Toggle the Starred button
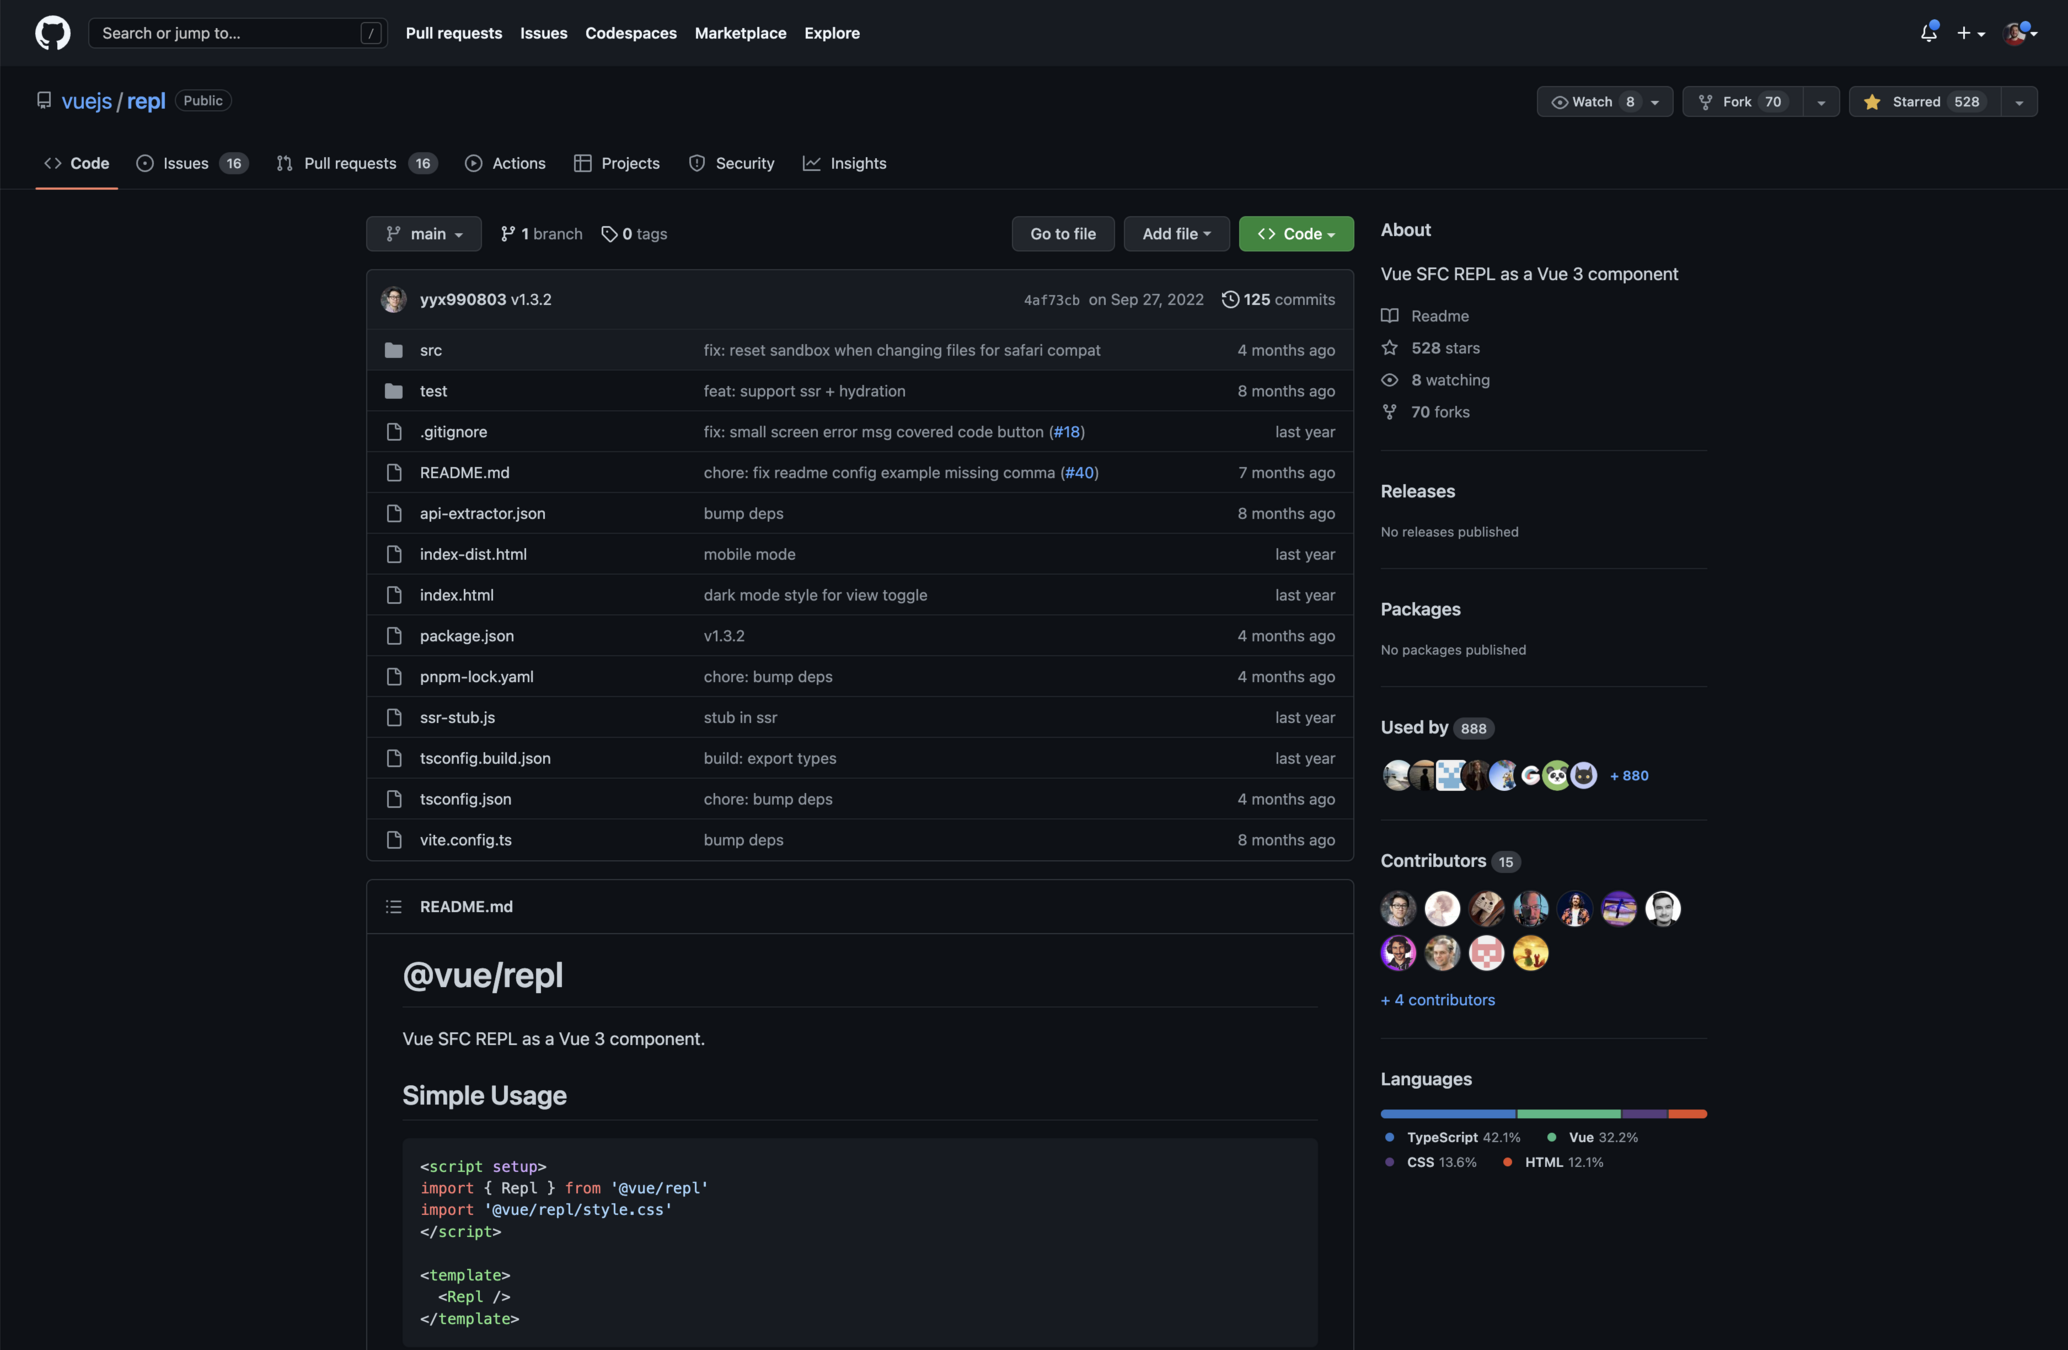This screenshot has height=1350, width=2068. [1924, 102]
